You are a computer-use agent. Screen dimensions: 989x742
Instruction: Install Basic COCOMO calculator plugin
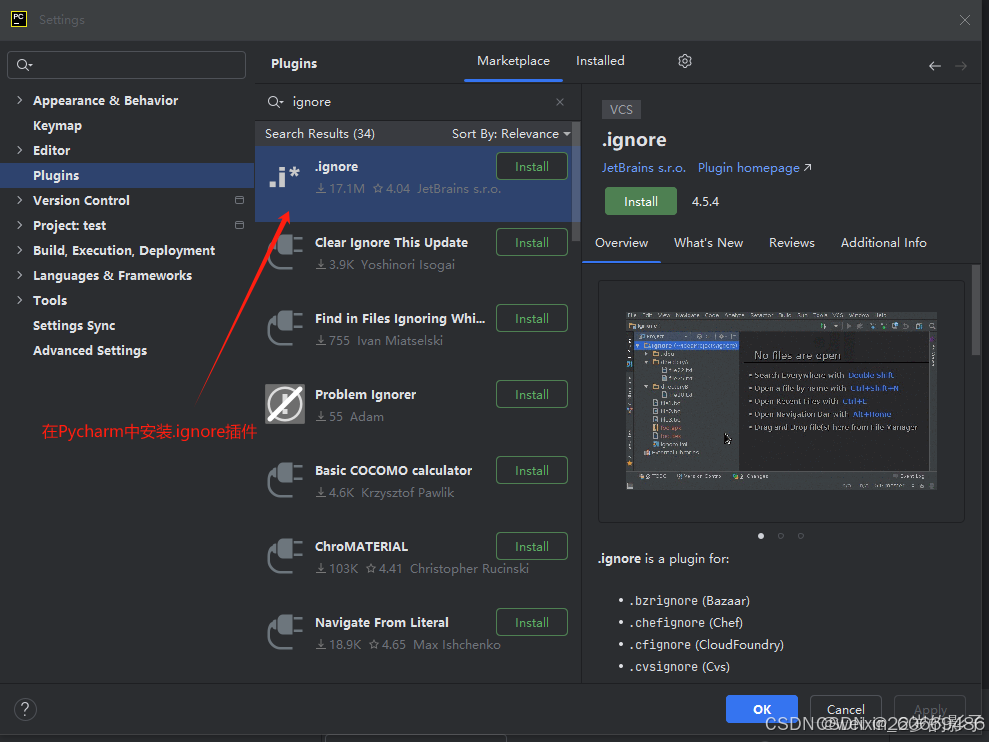click(532, 471)
